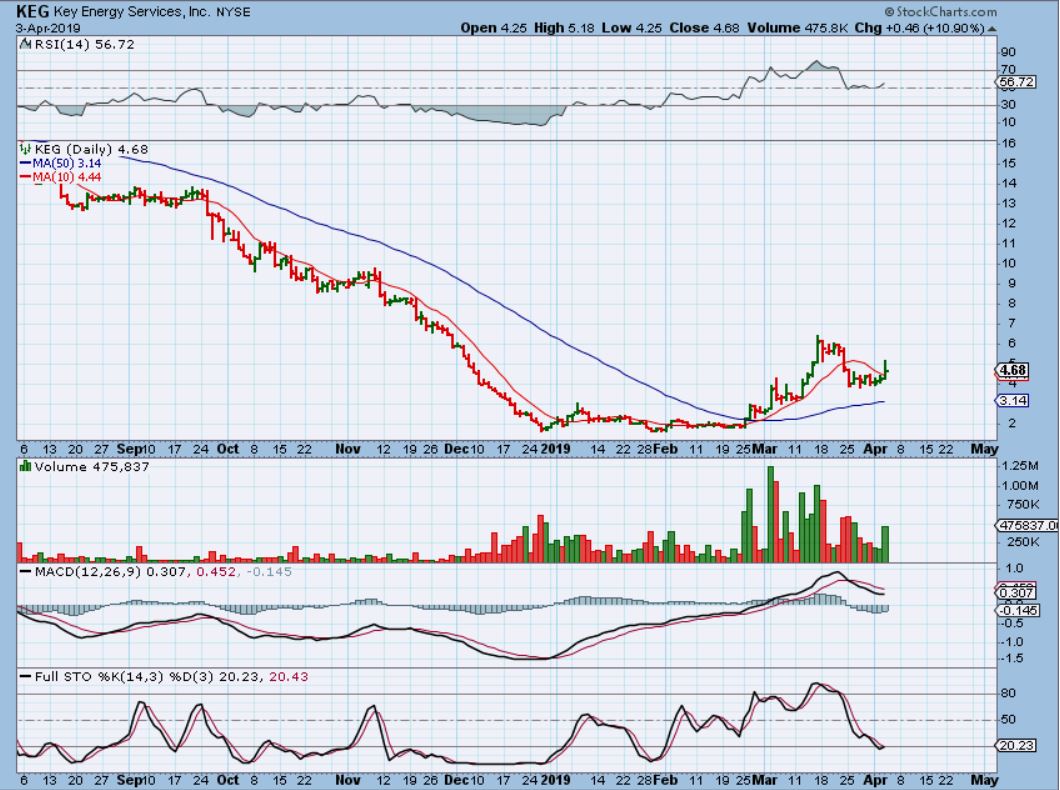Click the red 20.43 stochastic %D value

coord(289,676)
